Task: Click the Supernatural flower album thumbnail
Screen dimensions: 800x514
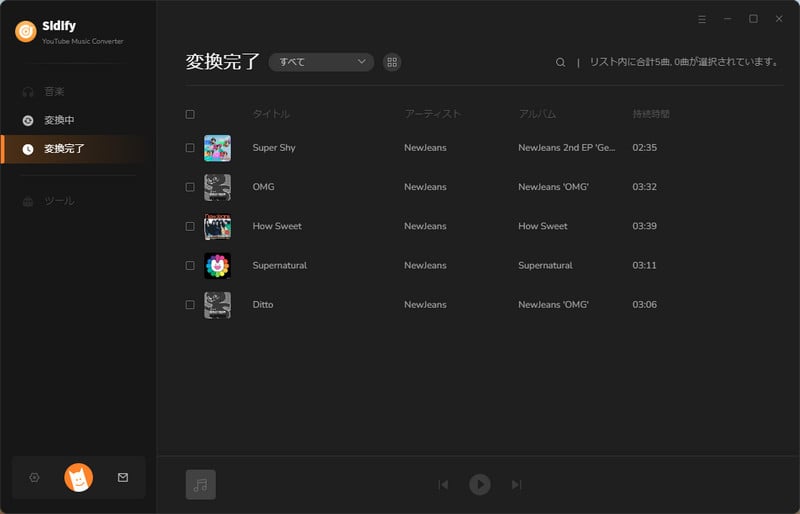Action: click(217, 266)
